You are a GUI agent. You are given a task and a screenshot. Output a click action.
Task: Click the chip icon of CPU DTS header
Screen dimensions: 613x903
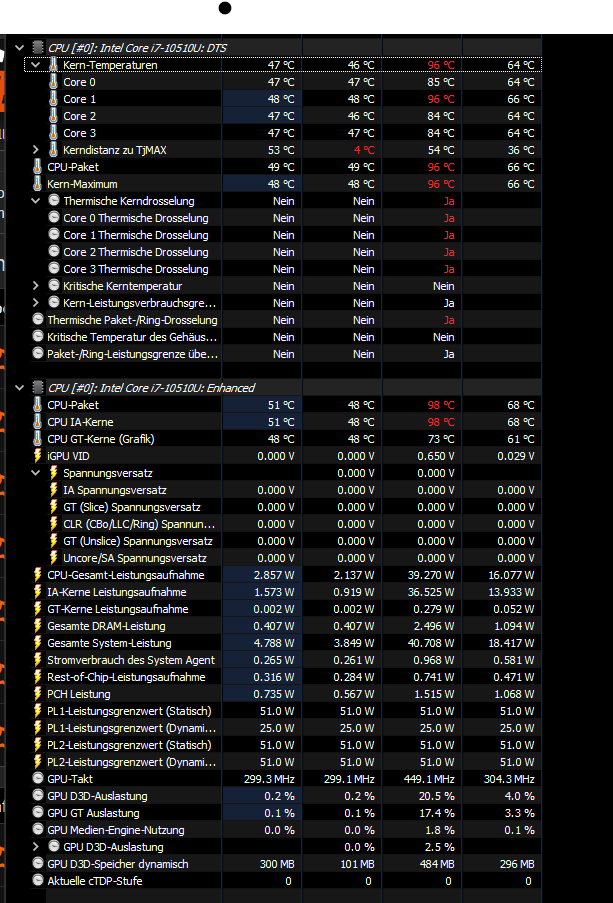pyautogui.click(x=37, y=48)
